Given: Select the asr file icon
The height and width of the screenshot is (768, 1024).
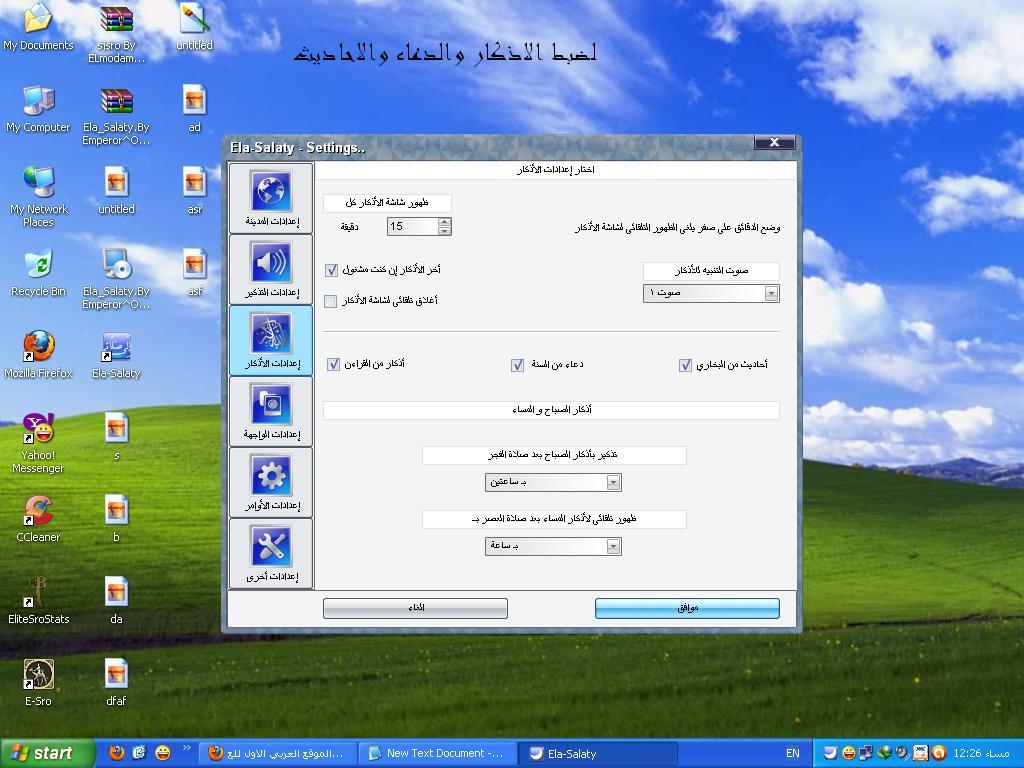Looking at the screenshot, I should 195,191.
